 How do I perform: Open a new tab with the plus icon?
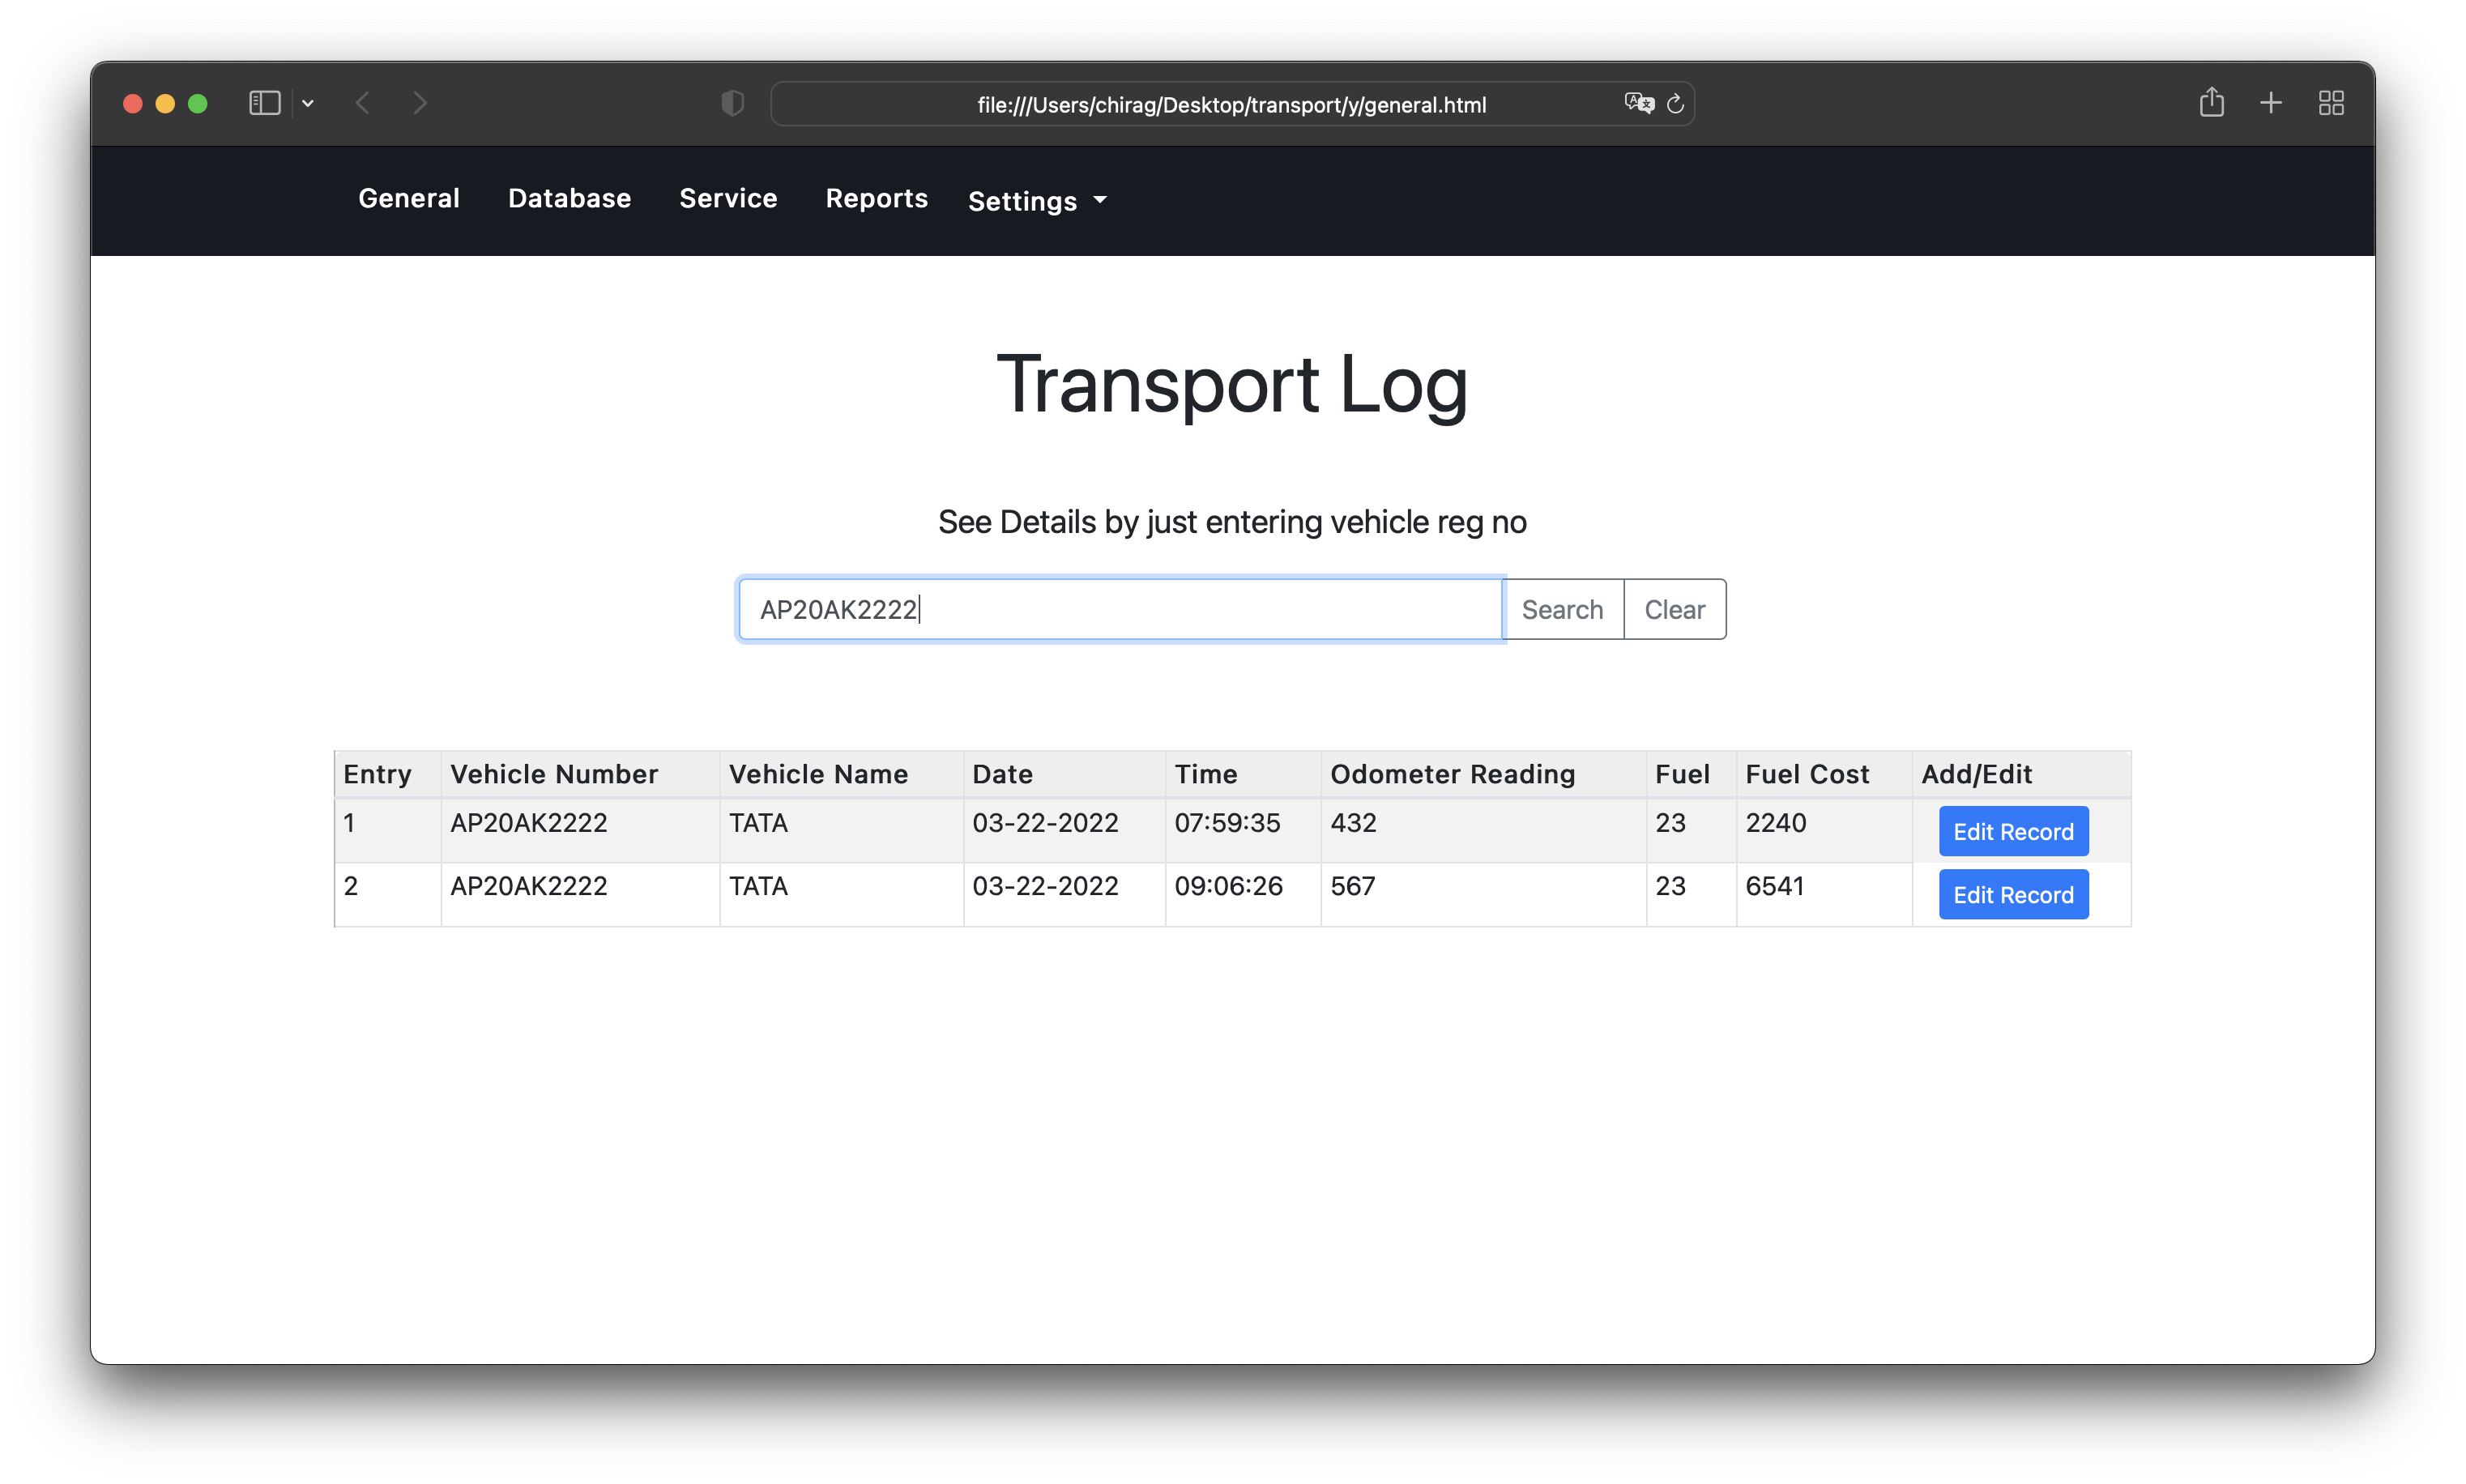(2271, 103)
